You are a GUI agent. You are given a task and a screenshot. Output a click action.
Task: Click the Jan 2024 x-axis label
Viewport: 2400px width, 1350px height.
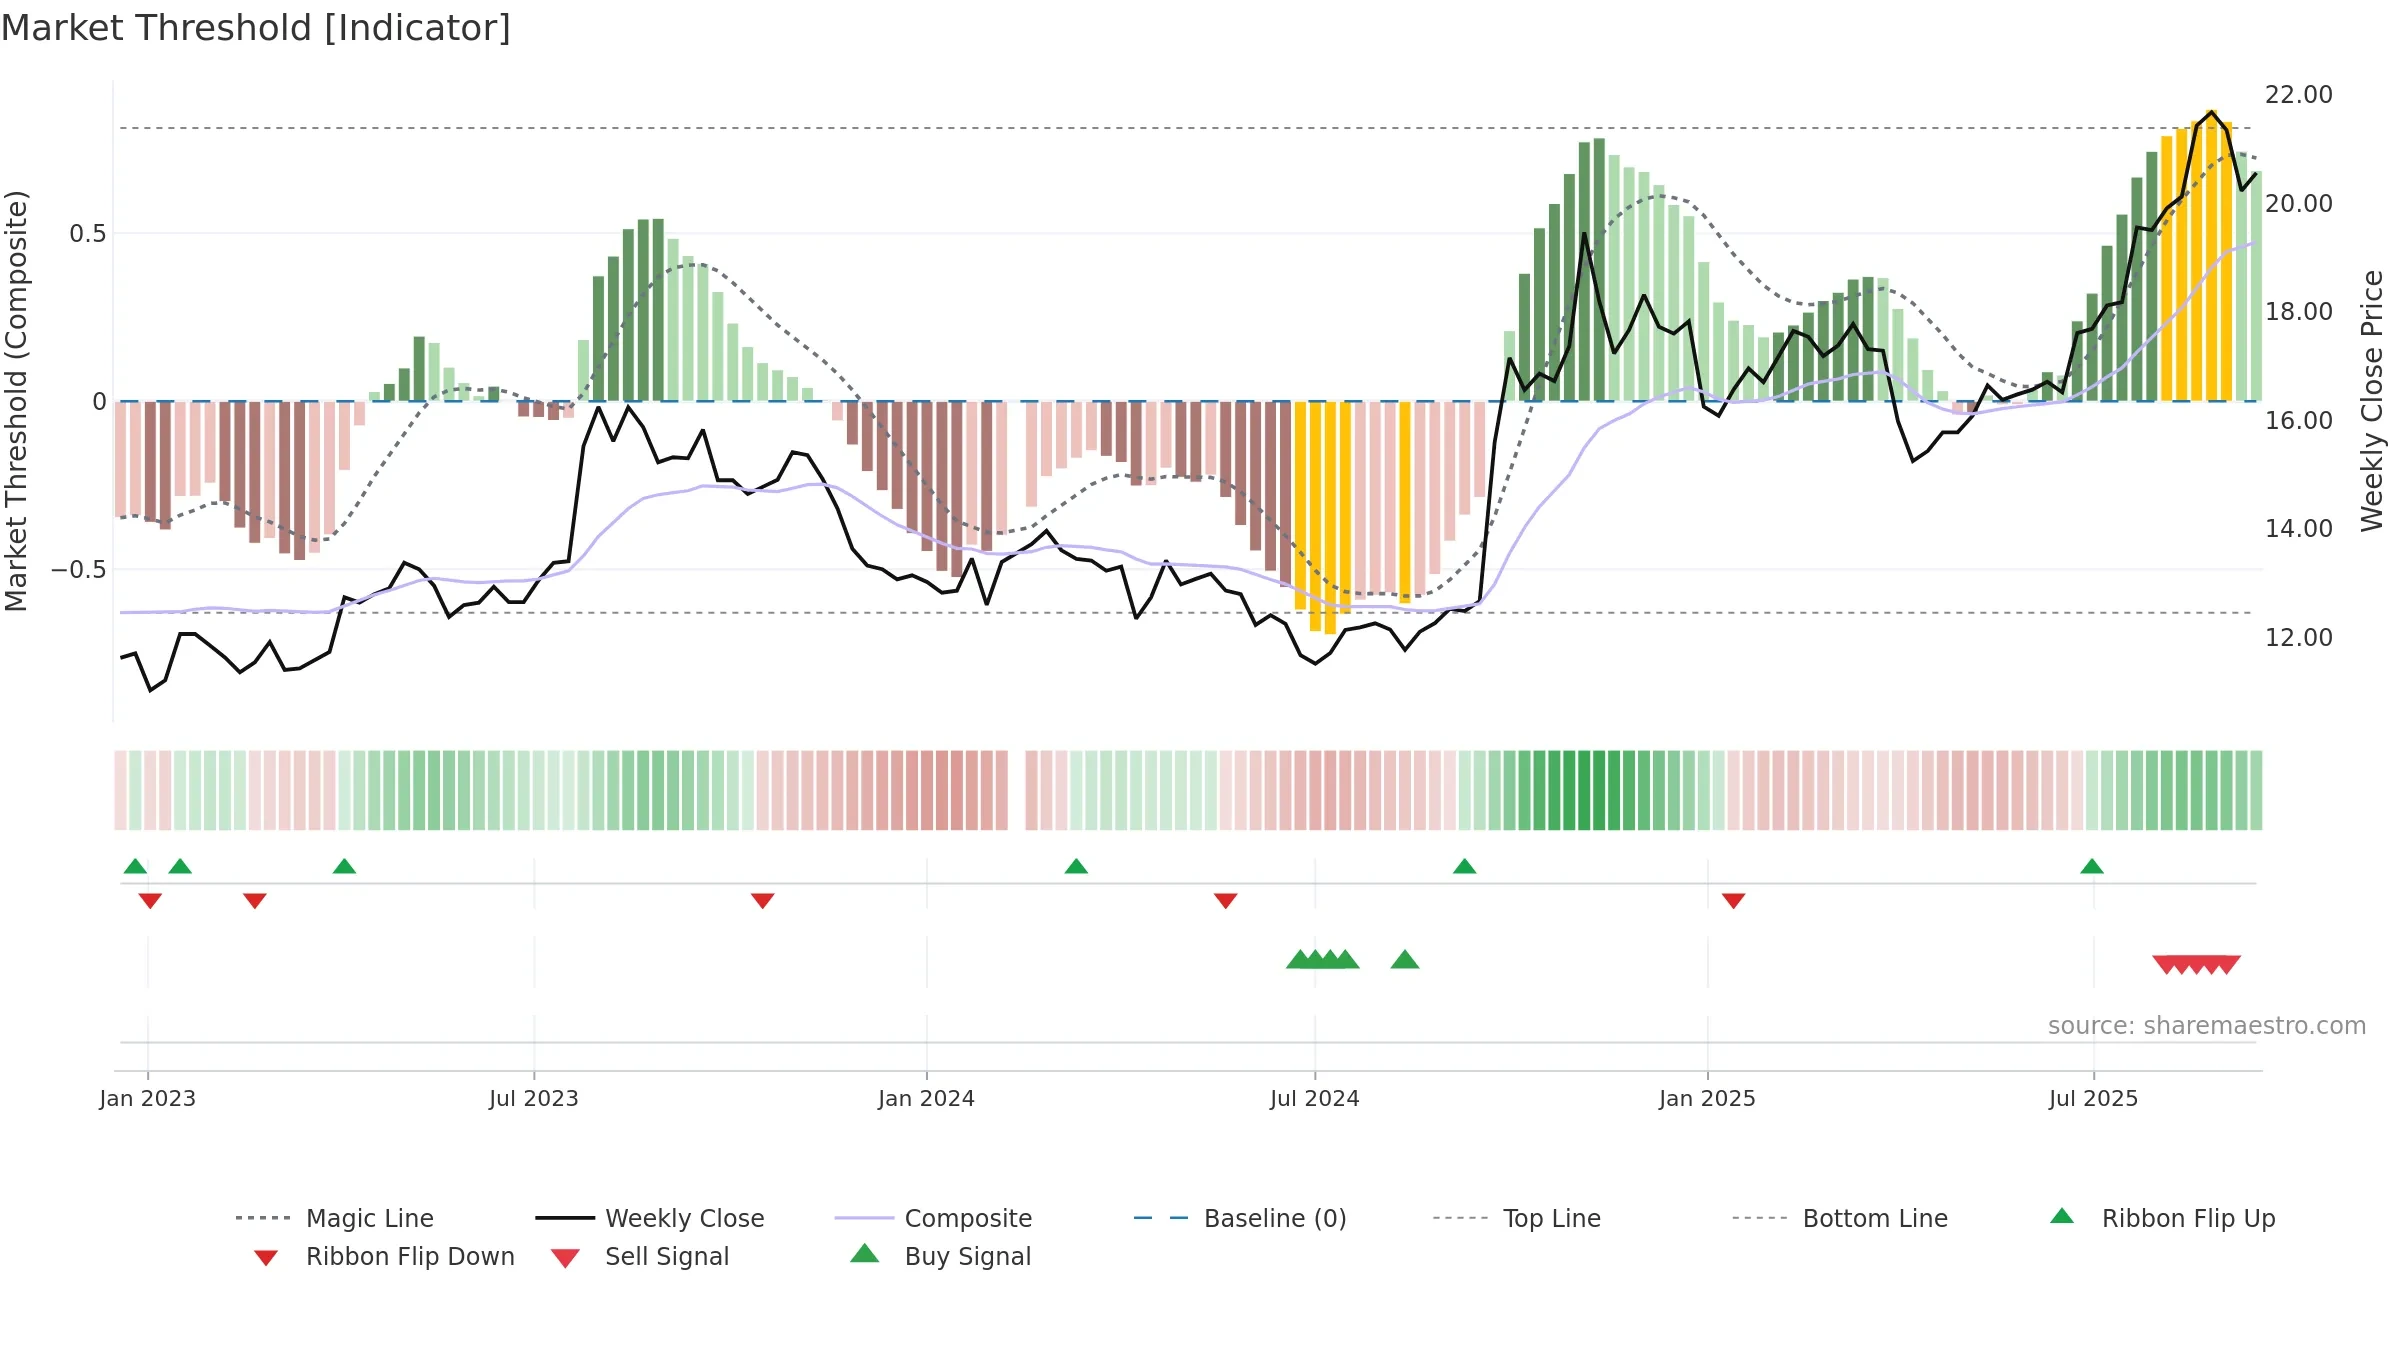pos(927,1099)
